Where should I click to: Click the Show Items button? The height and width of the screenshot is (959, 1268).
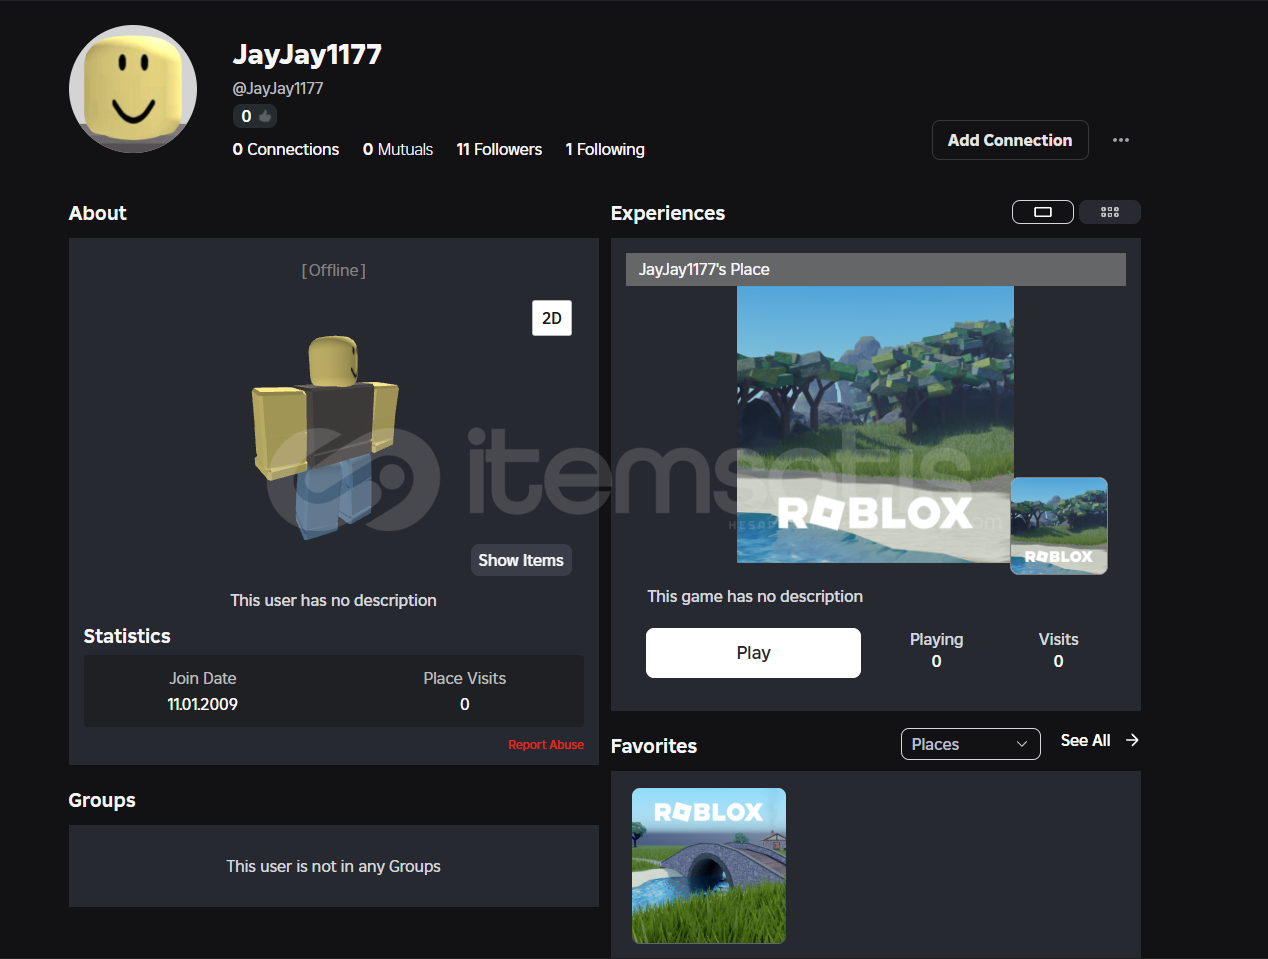pyautogui.click(x=521, y=560)
